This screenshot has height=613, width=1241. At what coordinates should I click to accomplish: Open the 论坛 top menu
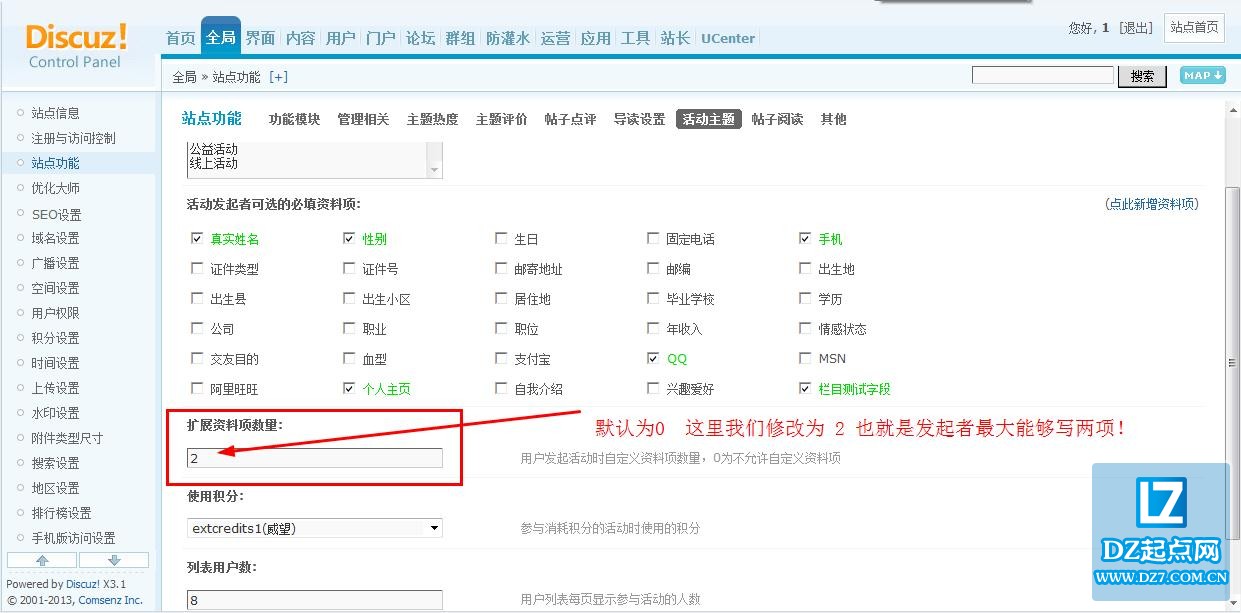point(420,38)
